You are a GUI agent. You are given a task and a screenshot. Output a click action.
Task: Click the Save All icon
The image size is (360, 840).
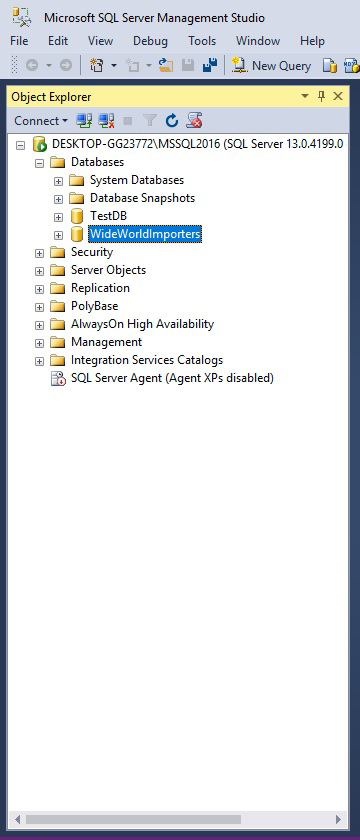(210, 65)
